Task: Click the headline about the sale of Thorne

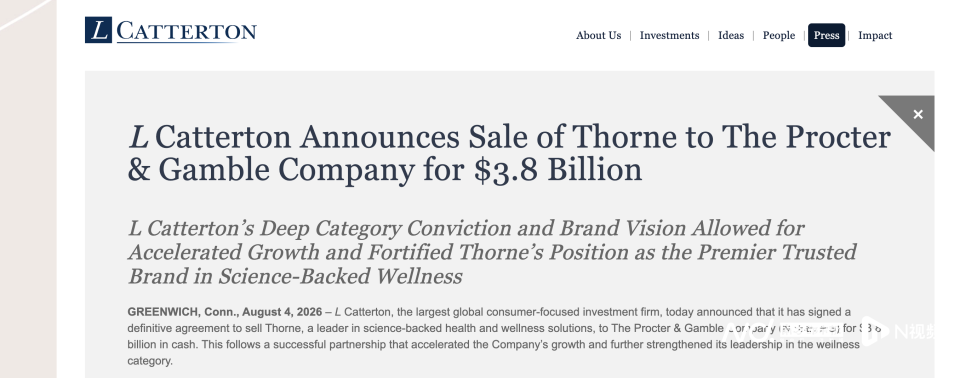Action: 509,153
